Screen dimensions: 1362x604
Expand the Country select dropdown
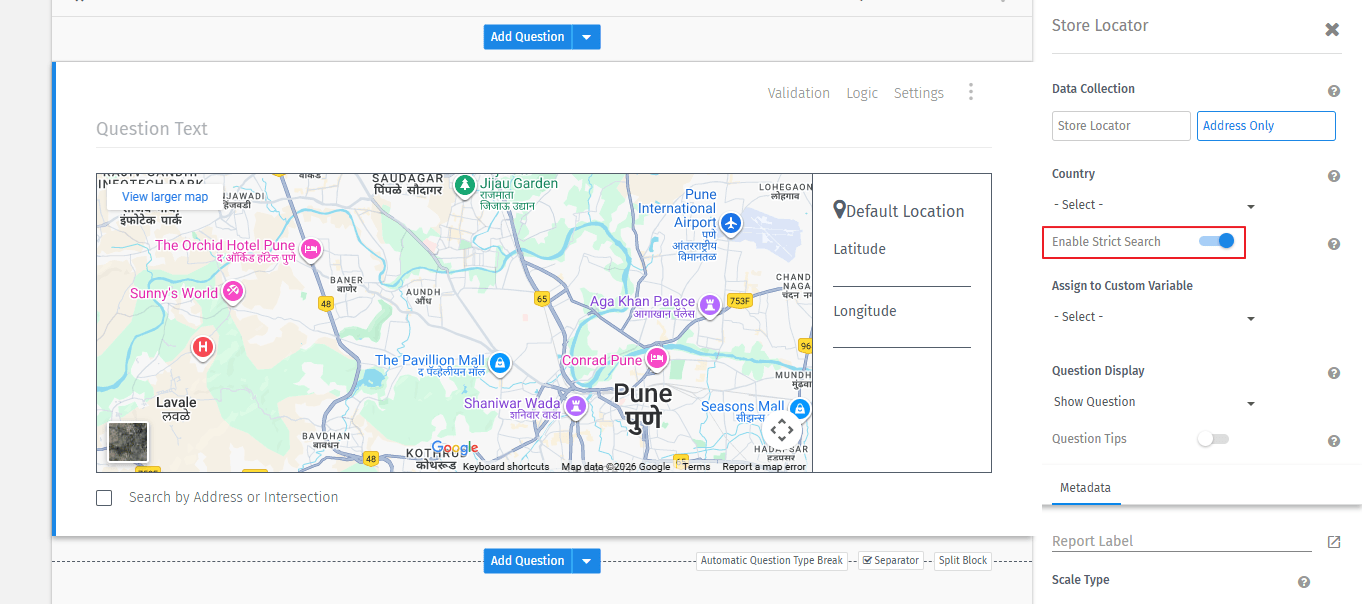(1154, 205)
